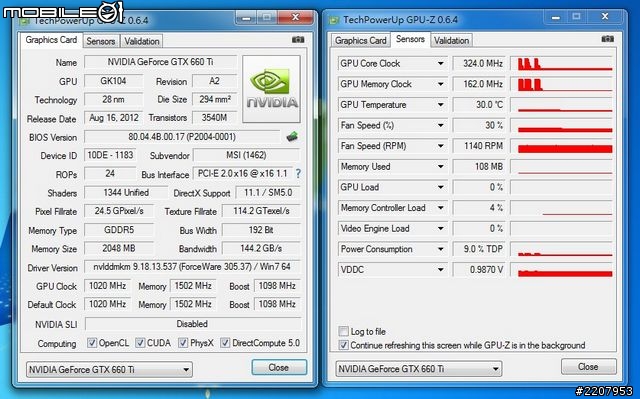Open the Power Consumption sensor dropdown
This screenshot has height=399, width=640.
[x=440, y=249]
